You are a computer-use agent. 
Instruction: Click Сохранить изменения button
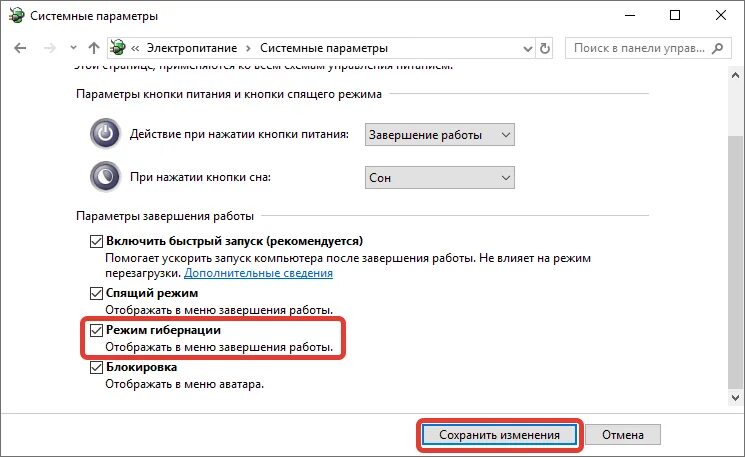pos(499,435)
